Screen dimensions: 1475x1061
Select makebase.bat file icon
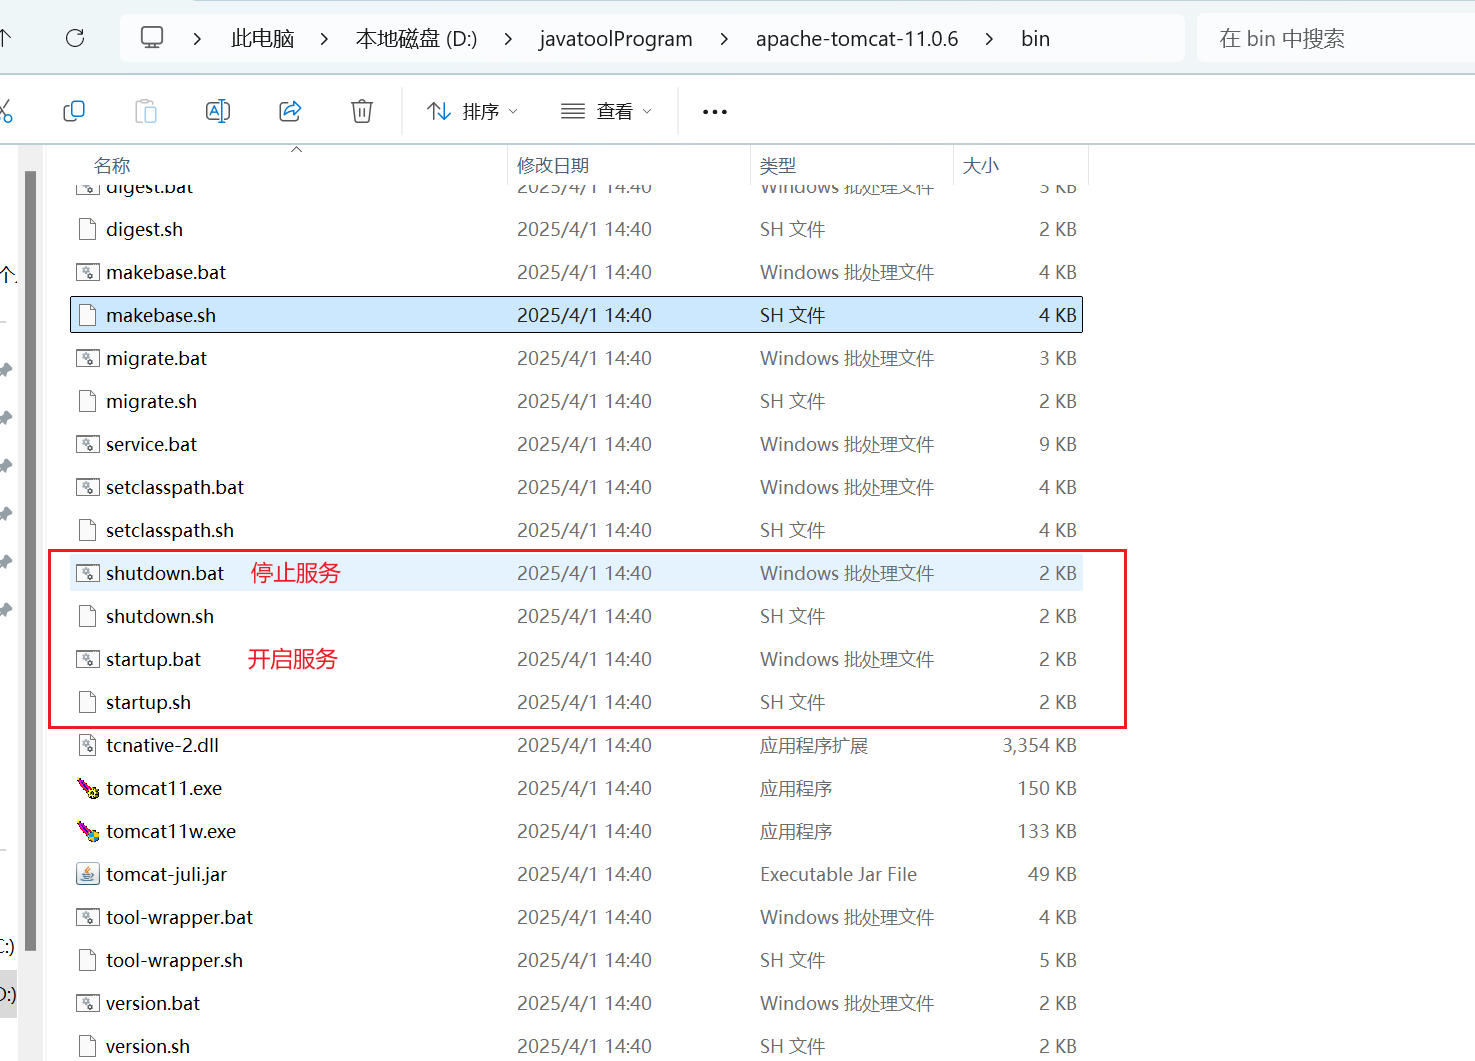[x=88, y=272]
